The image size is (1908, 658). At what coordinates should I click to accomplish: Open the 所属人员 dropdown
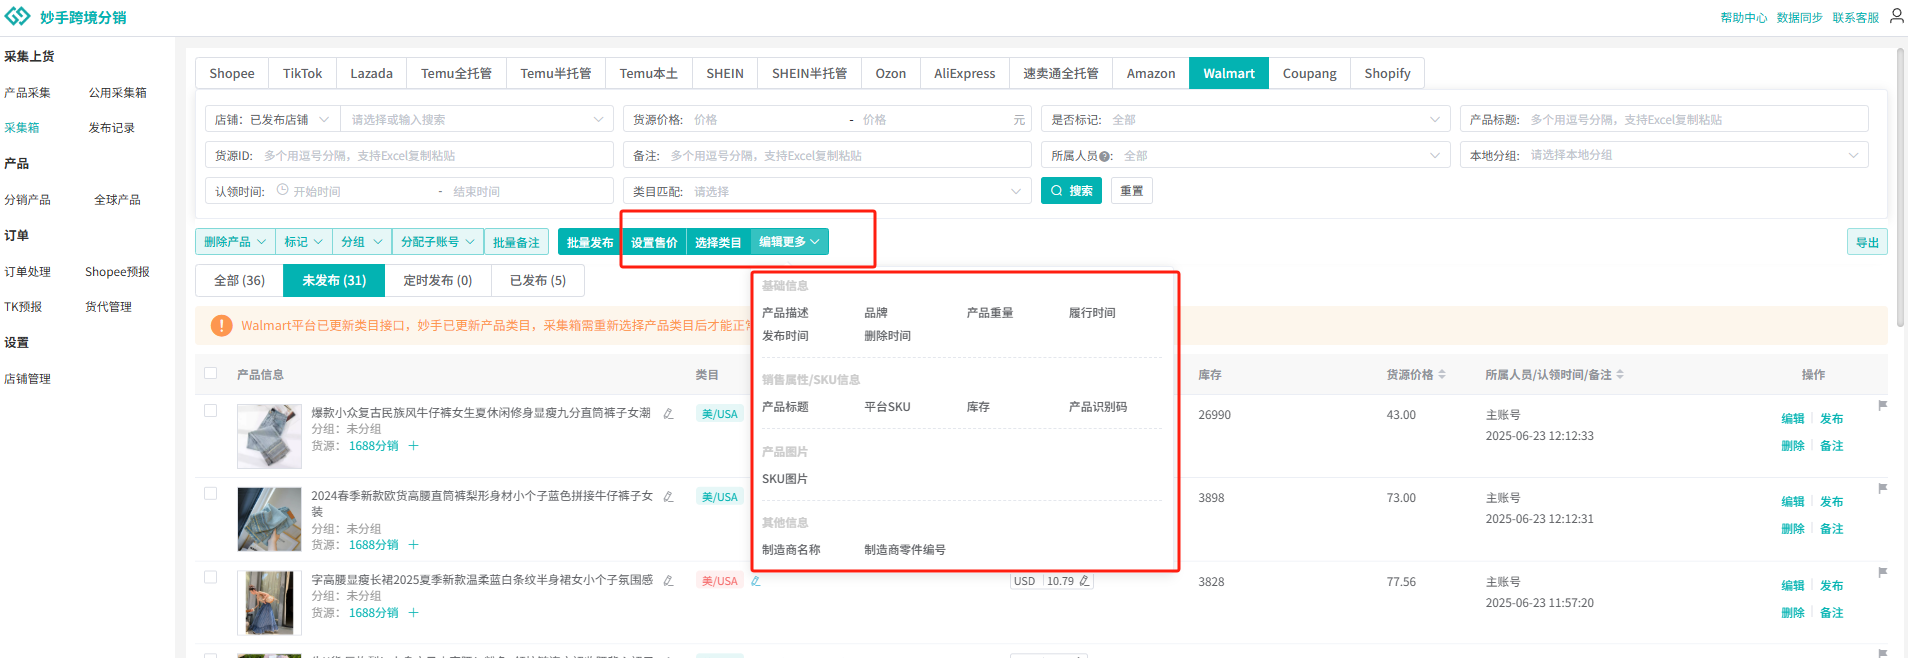[1246, 155]
